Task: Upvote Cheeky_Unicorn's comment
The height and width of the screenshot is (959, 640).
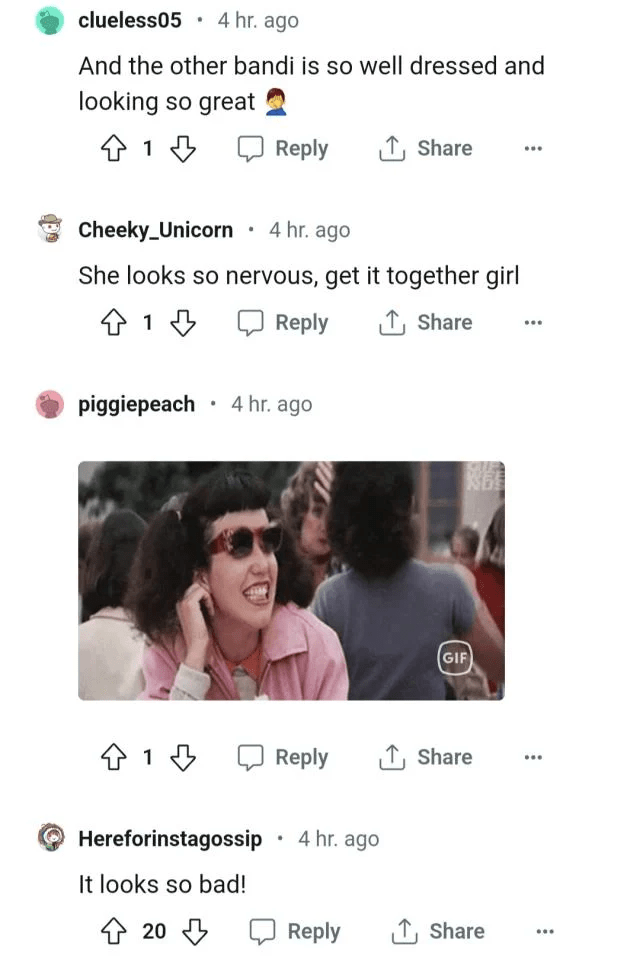Action: tap(113, 322)
